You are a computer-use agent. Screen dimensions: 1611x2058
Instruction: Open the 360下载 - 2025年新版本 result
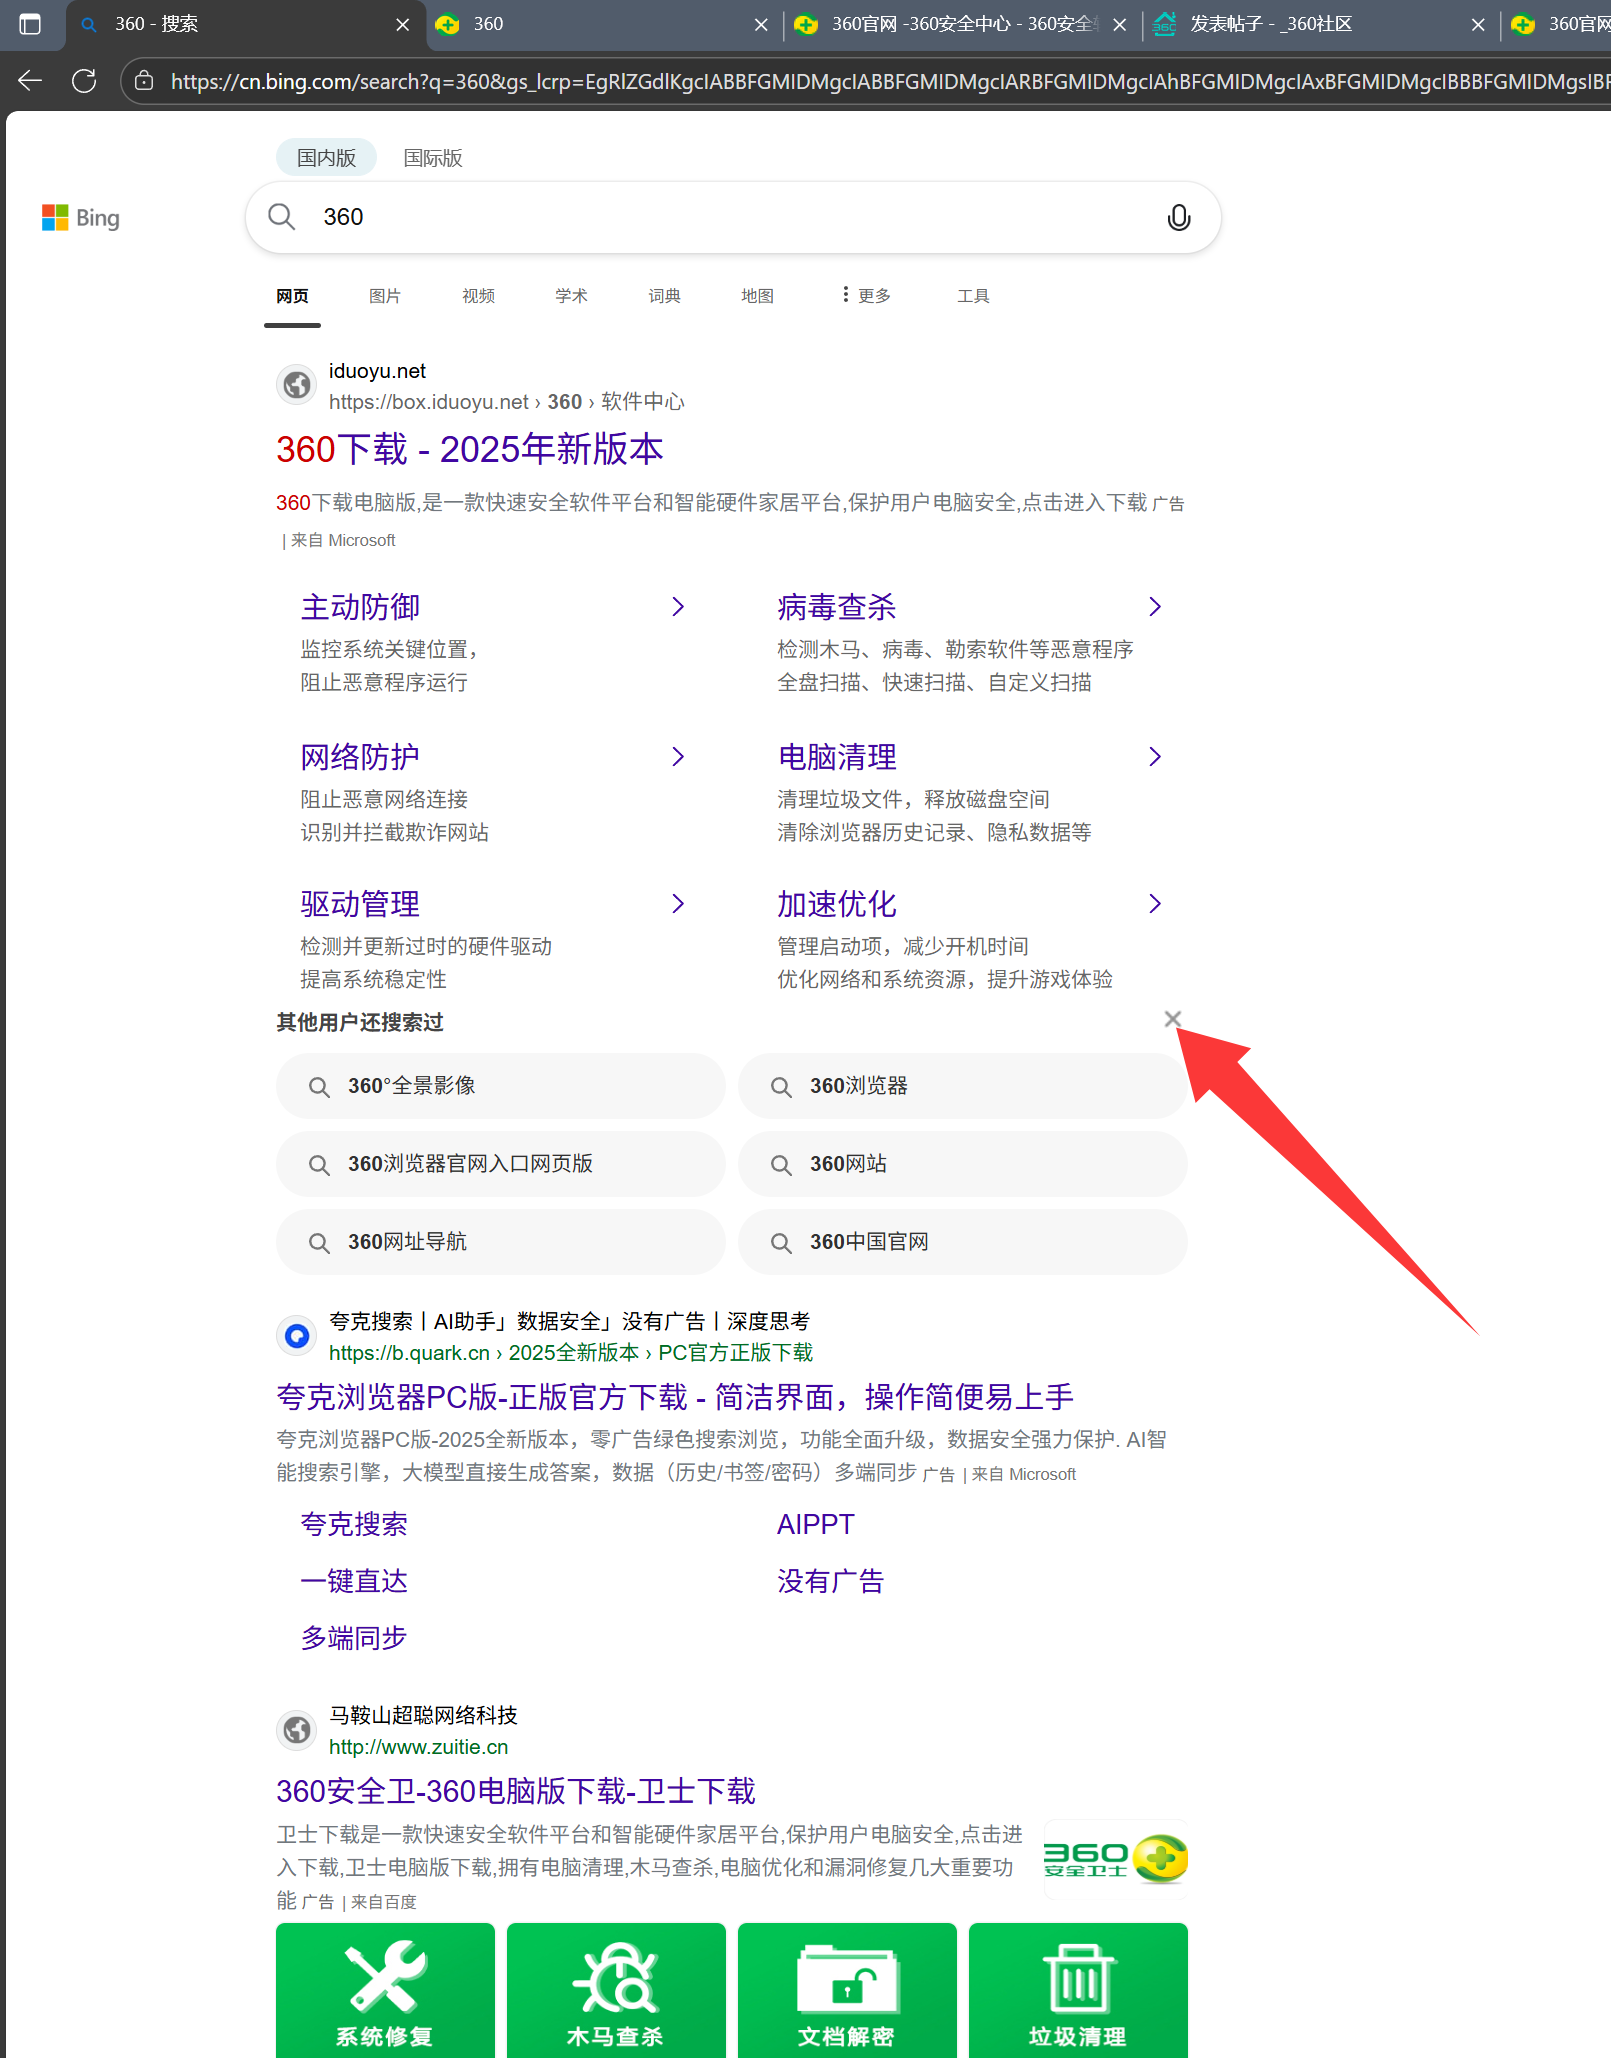tap(469, 450)
